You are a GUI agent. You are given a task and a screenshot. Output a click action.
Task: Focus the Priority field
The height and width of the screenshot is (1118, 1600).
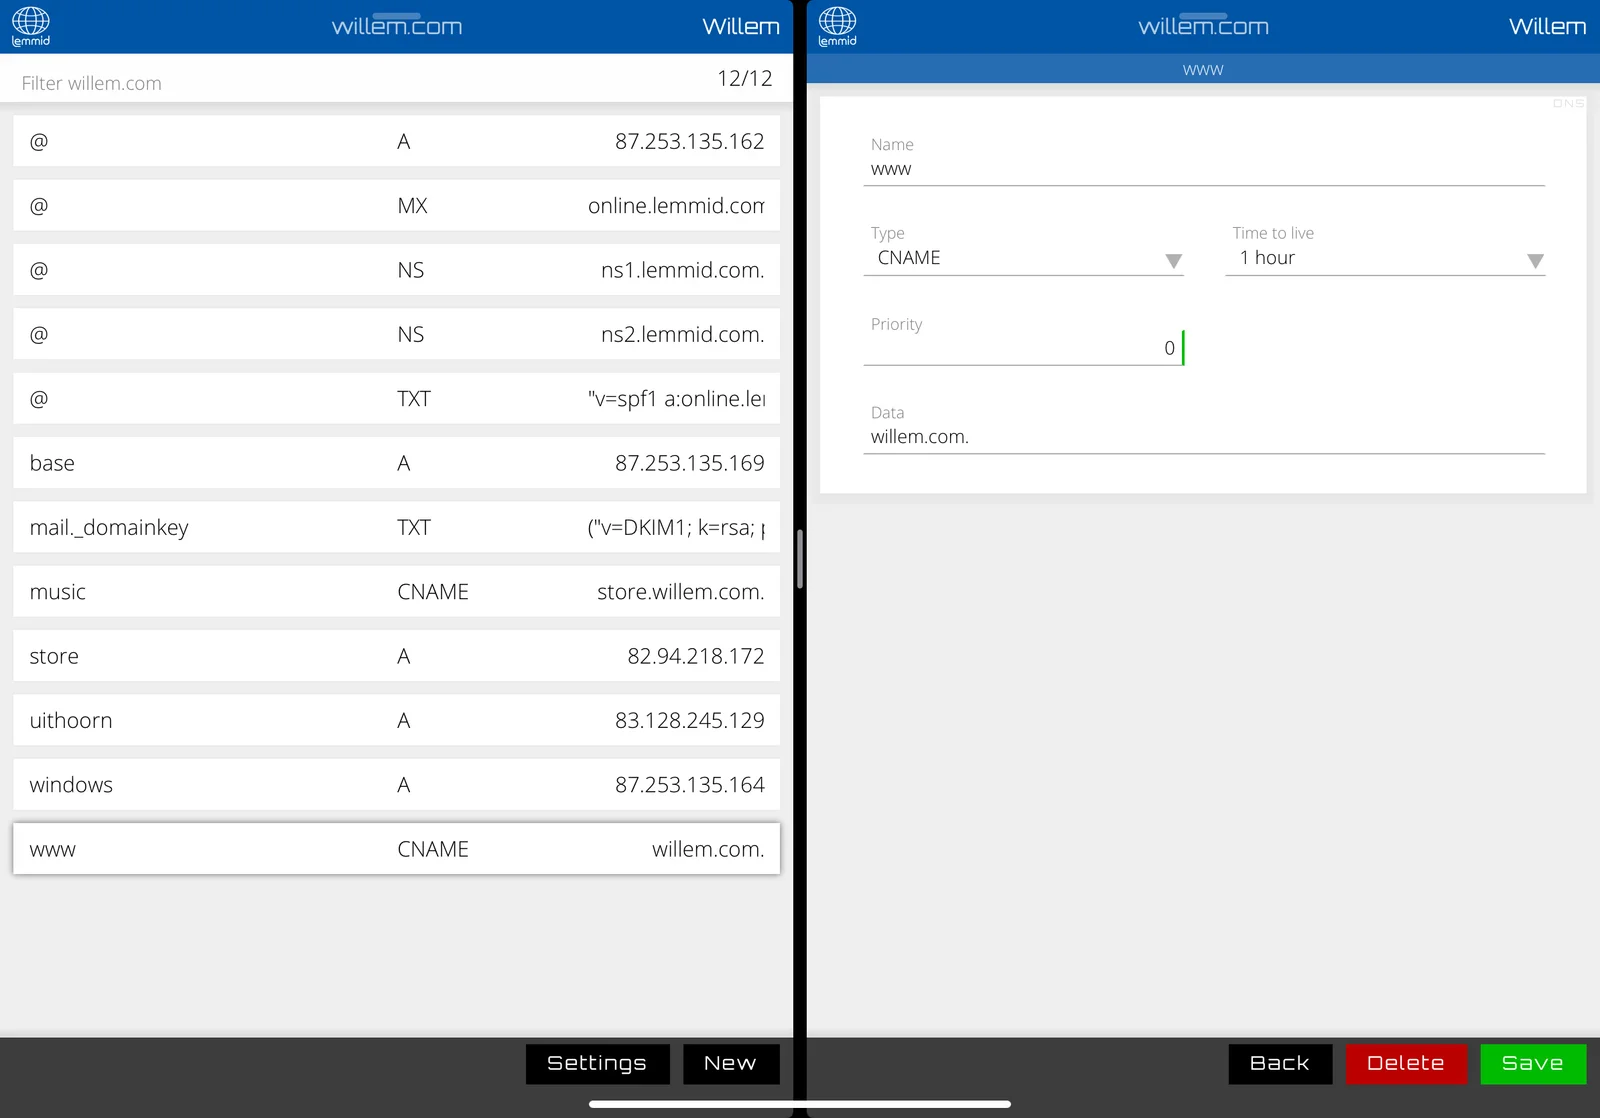[1024, 348]
